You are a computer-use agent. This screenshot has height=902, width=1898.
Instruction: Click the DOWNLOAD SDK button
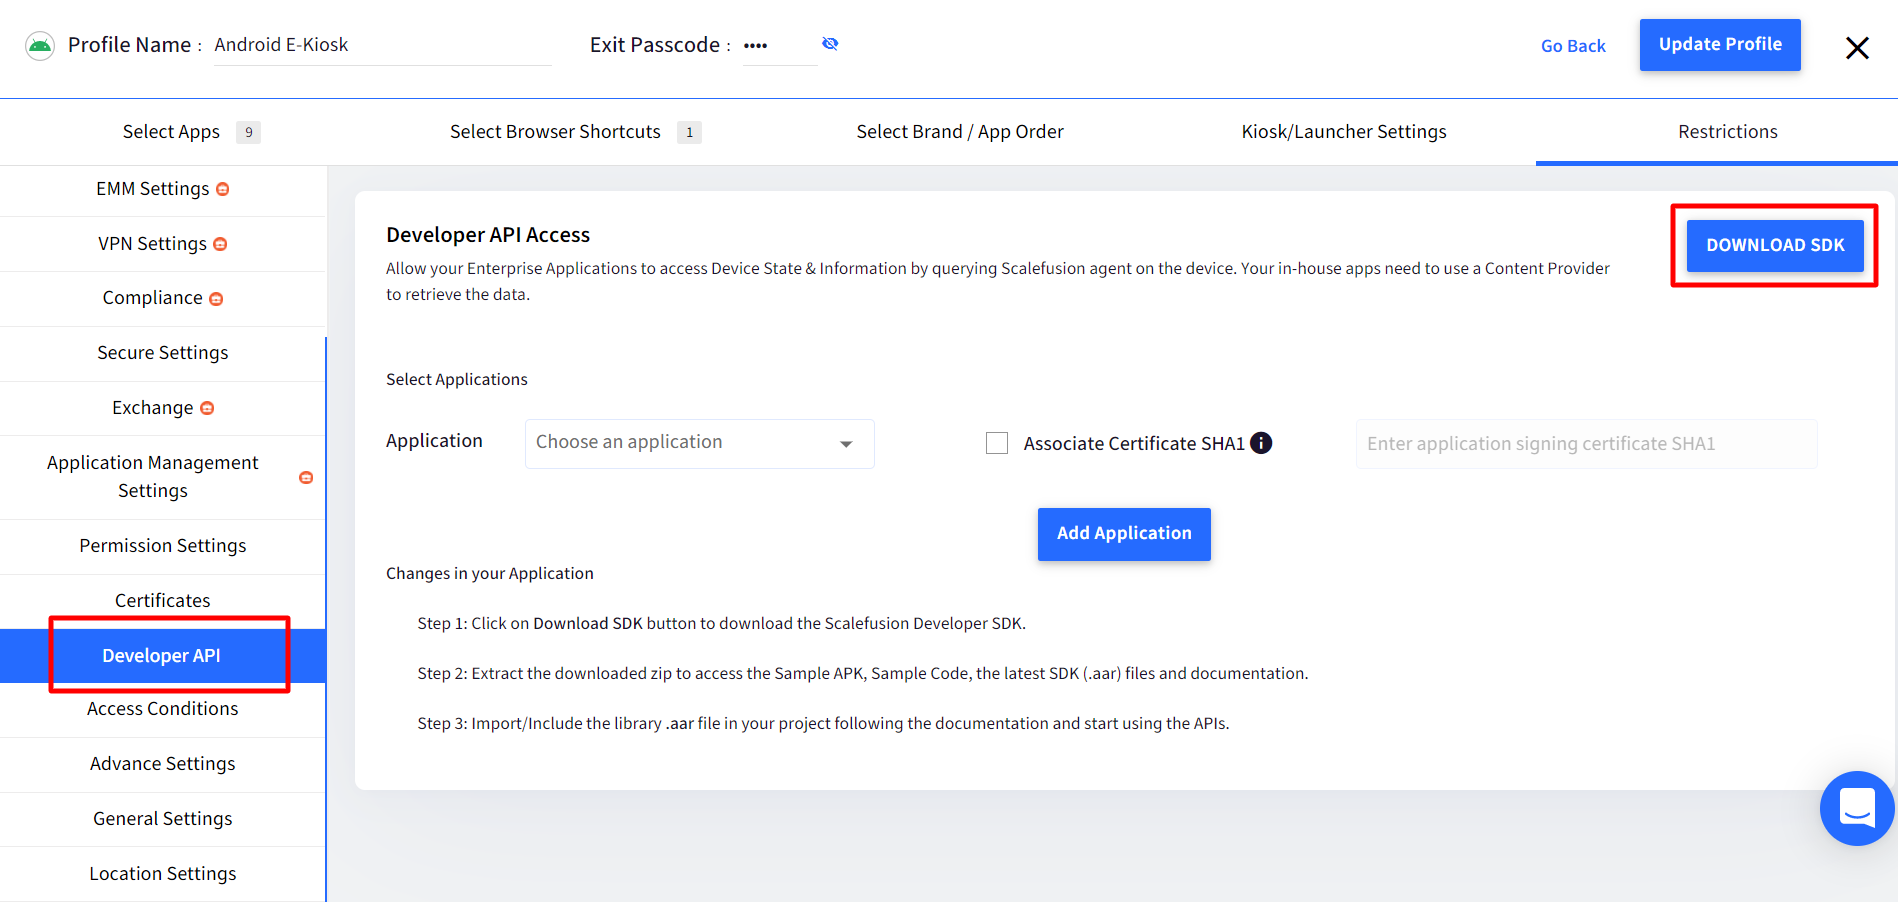1775,245
